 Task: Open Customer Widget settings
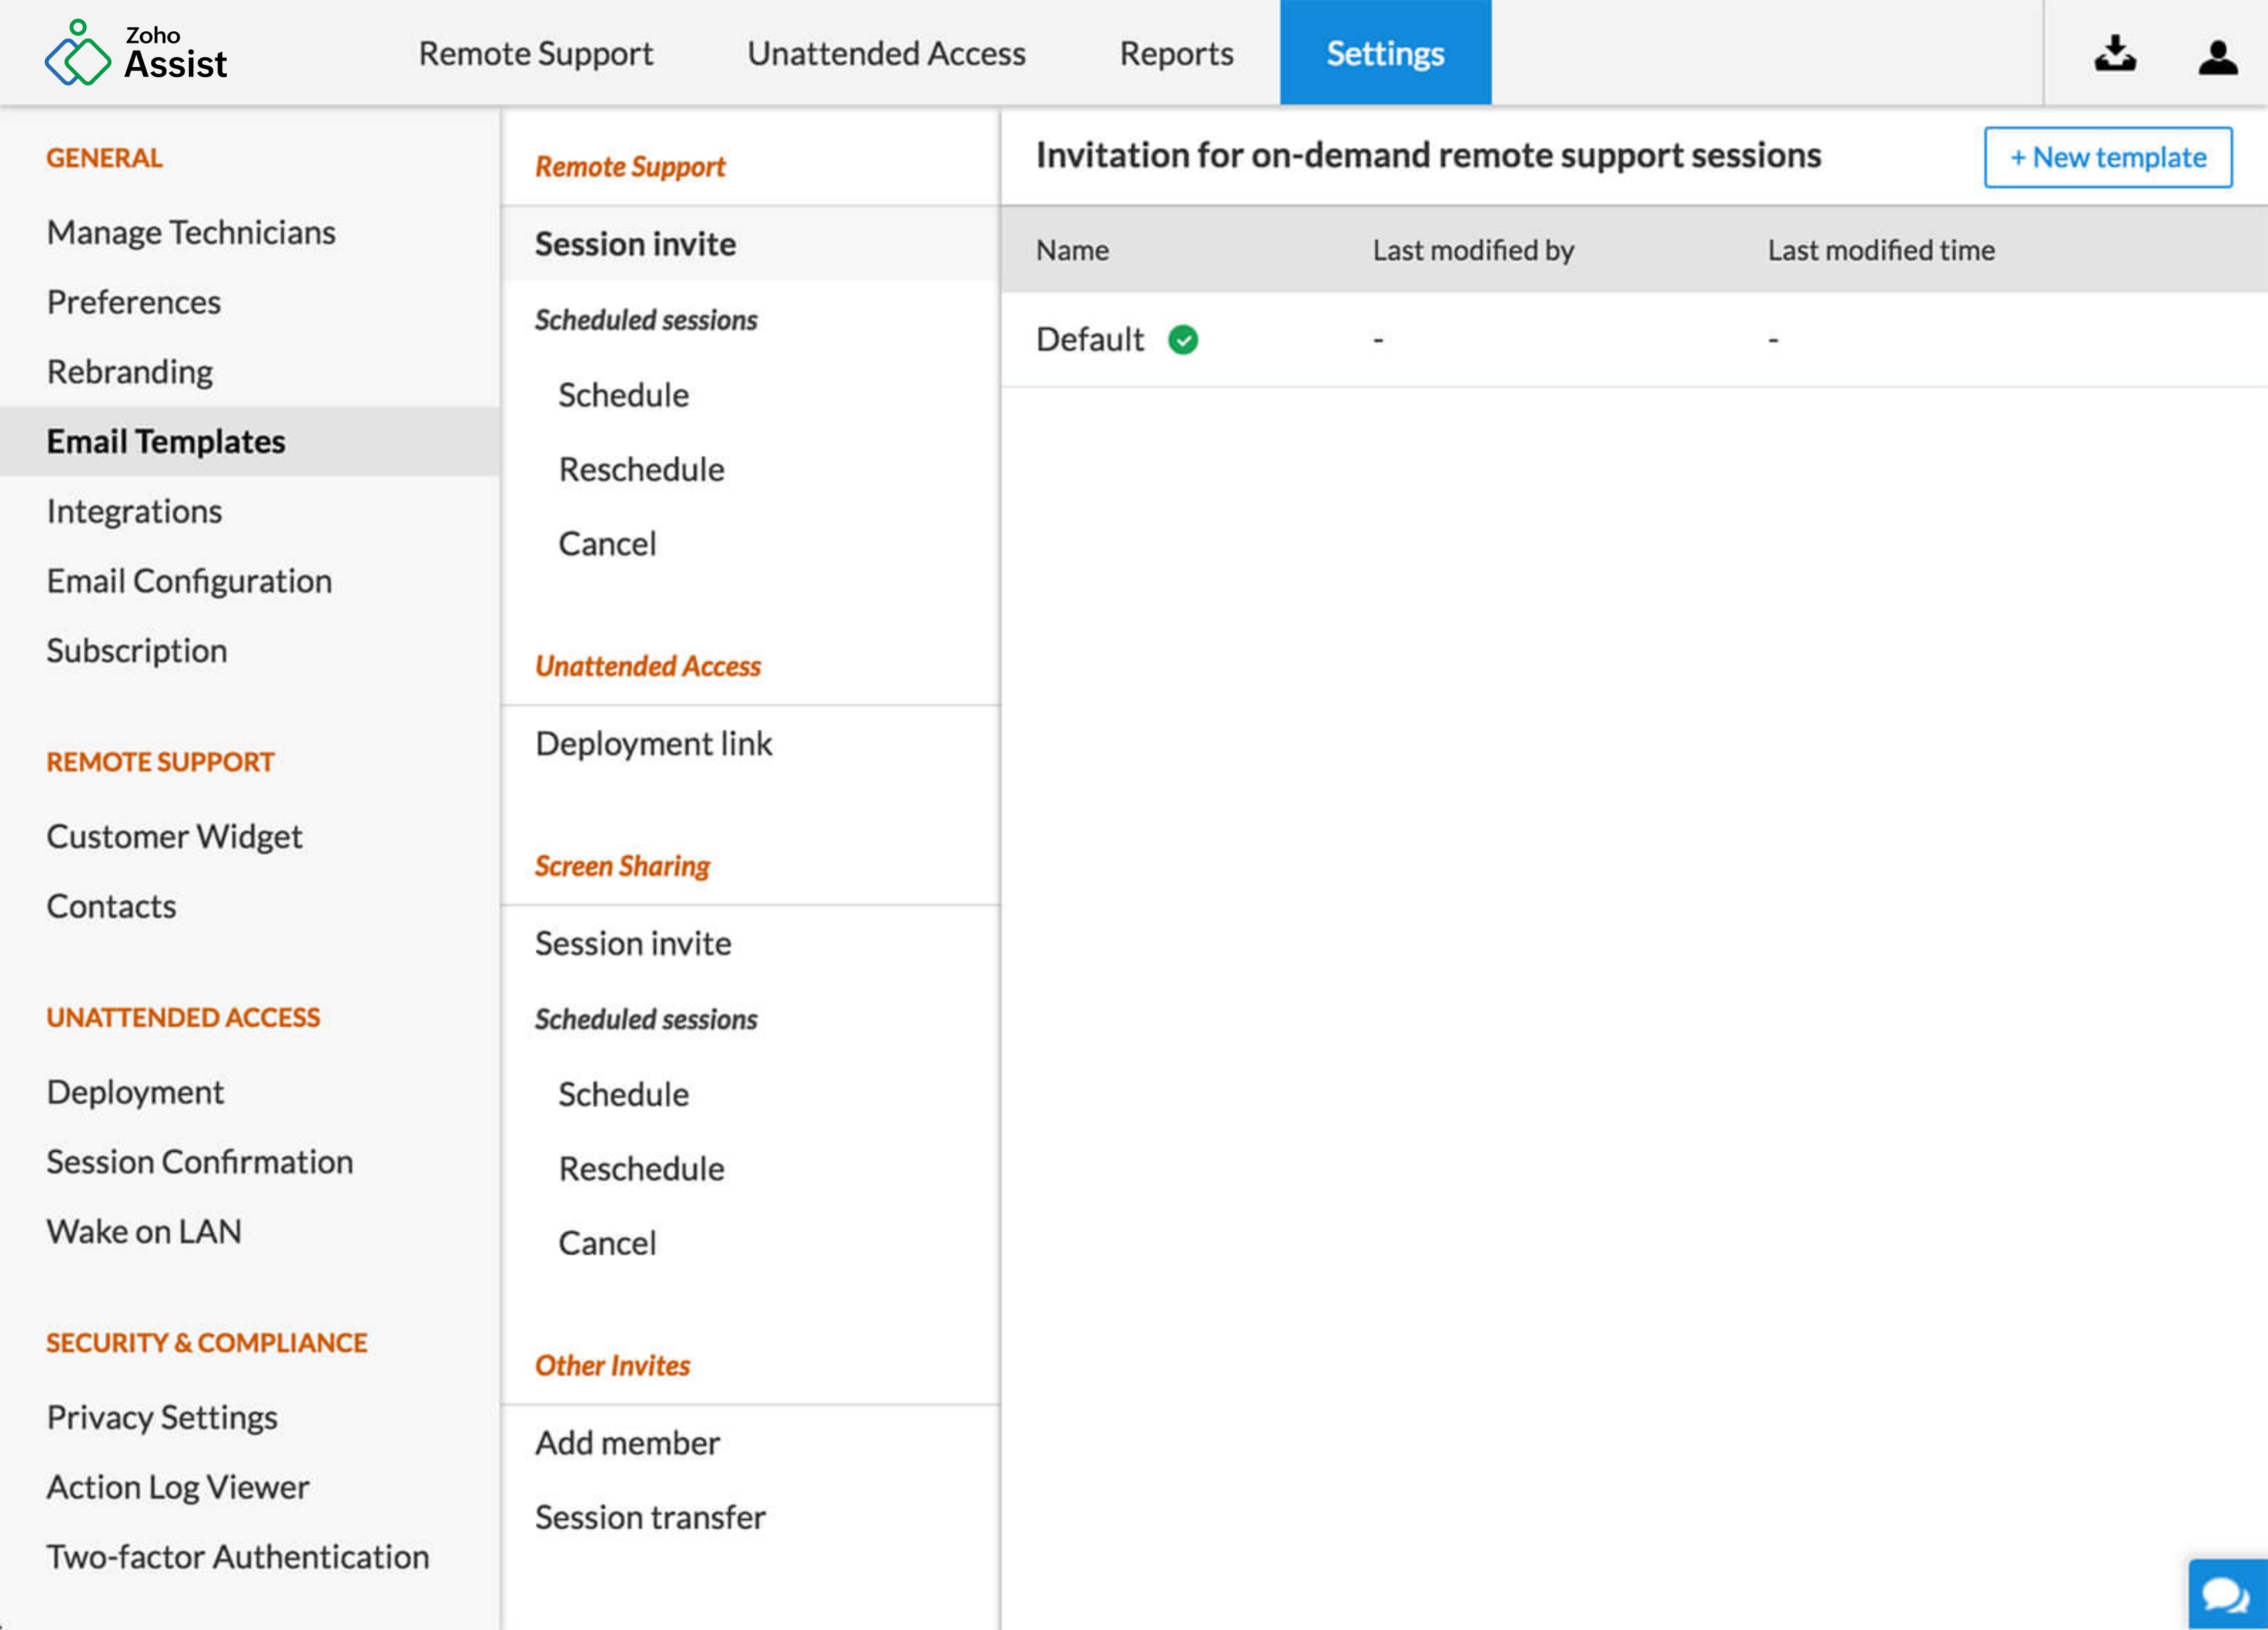[174, 836]
